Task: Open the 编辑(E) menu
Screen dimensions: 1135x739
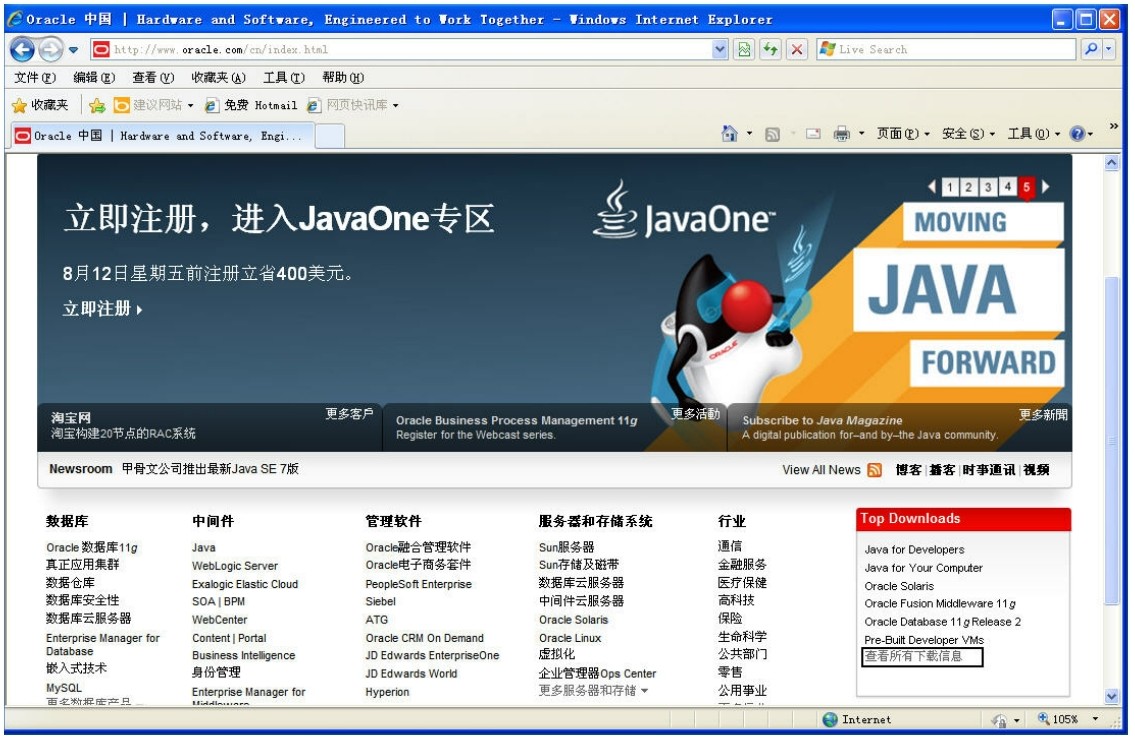Action: [x=94, y=77]
